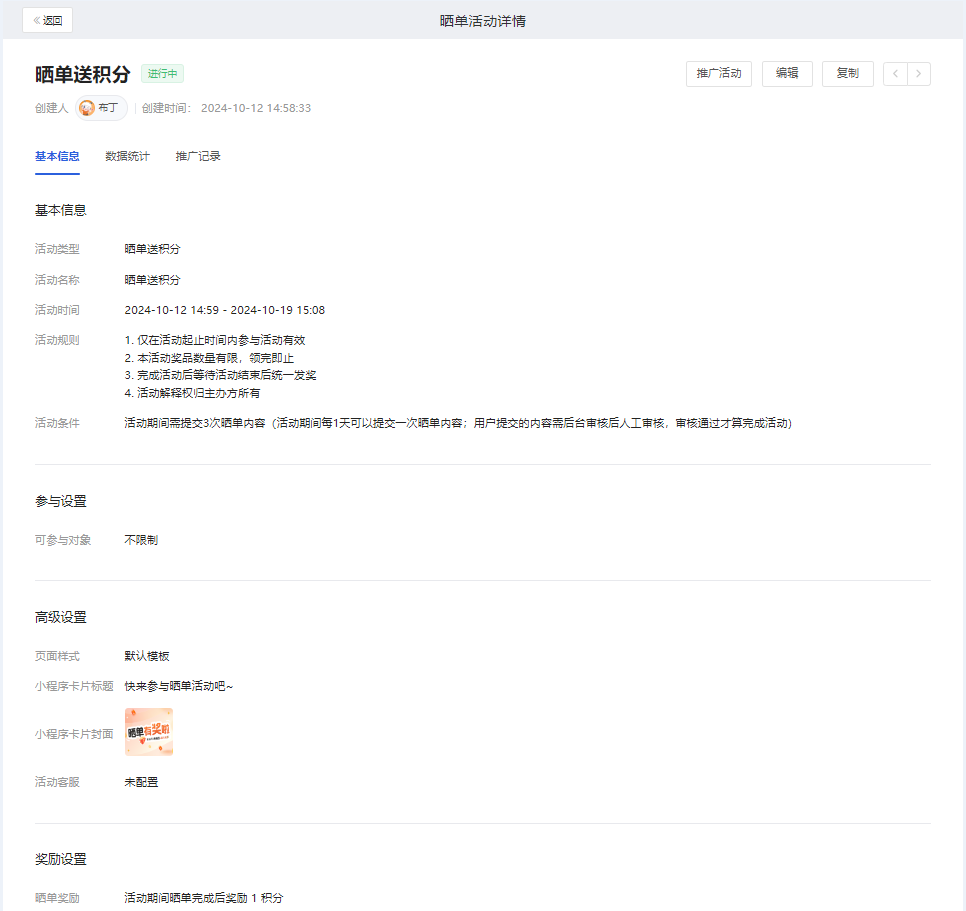The image size is (966, 911).
Task: Click the 返回 back button
Action: (47, 20)
